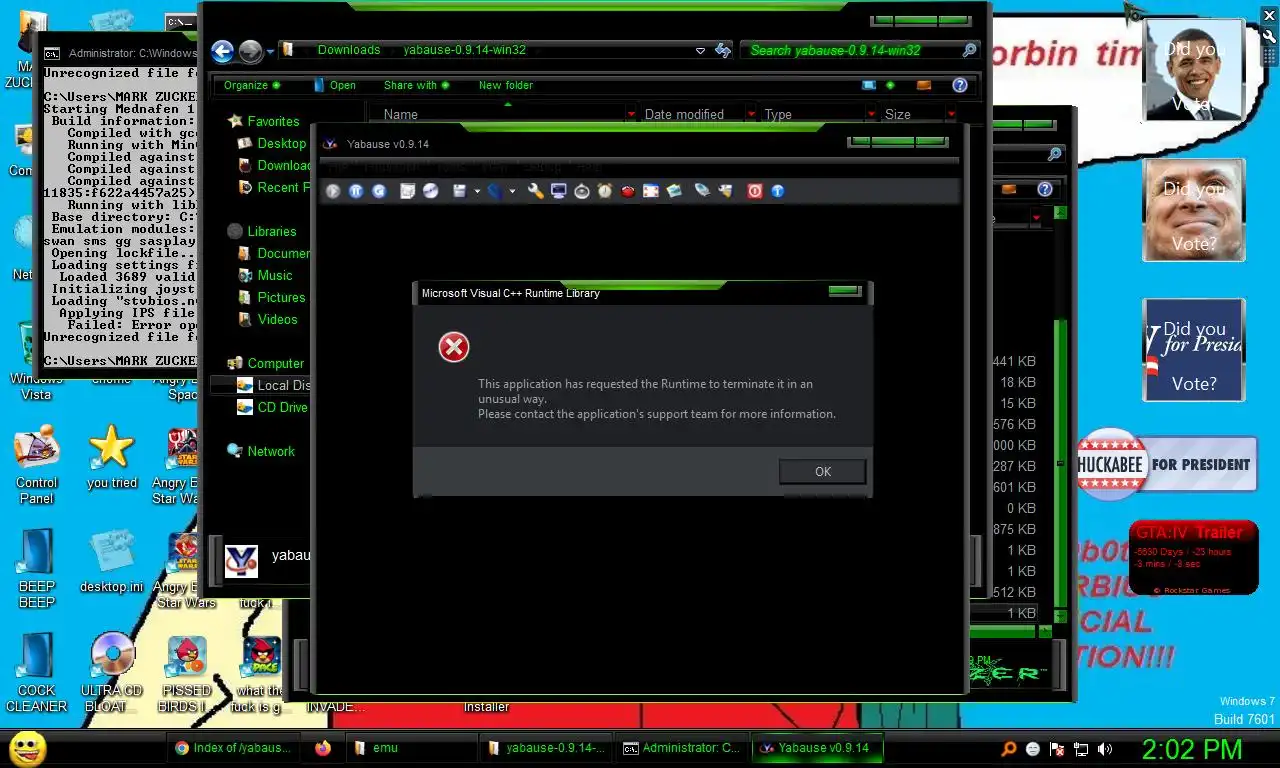This screenshot has height=768, width=1280.
Task: Click the help icon in the back emu window
Action: 1045,189
